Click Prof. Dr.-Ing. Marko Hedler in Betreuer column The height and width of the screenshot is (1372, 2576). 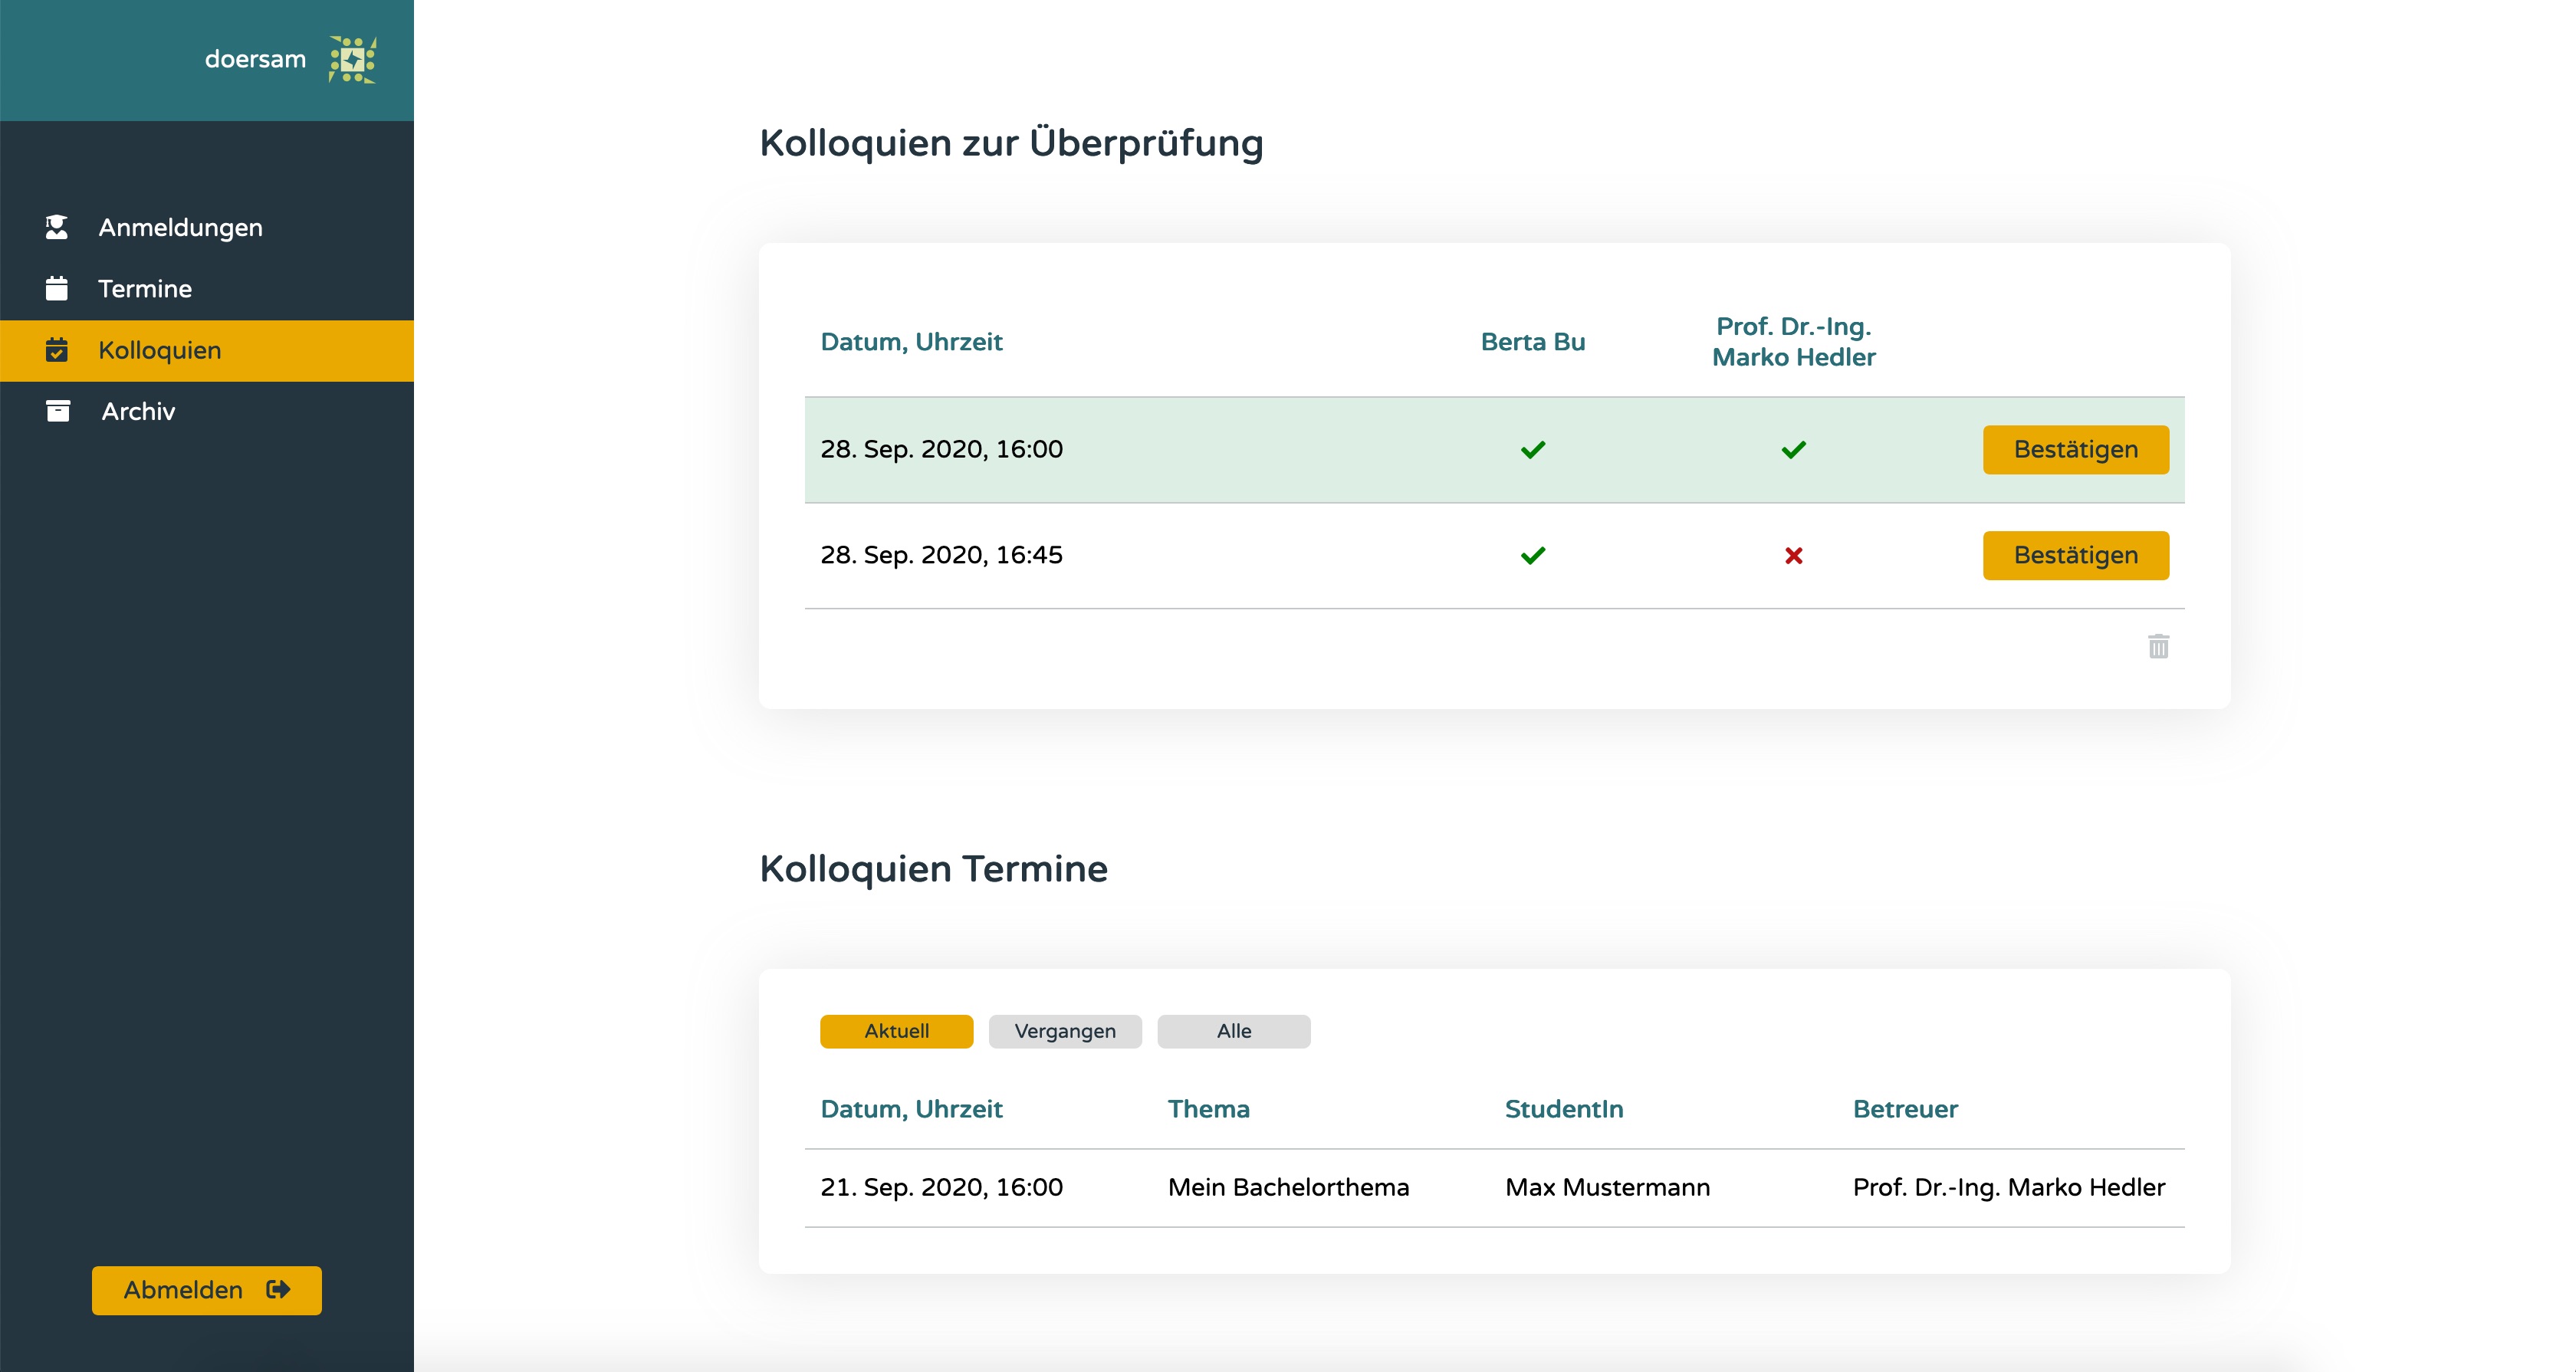2008,1187
